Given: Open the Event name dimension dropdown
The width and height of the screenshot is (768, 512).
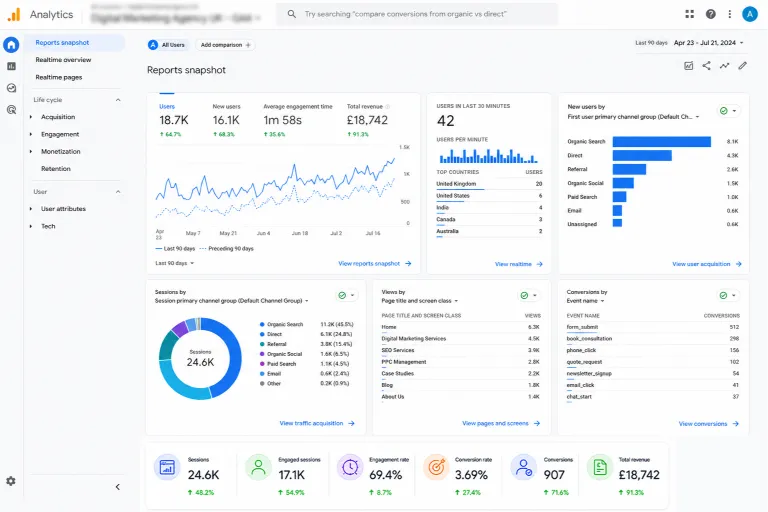Looking at the screenshot, I should tap(585, 300).
